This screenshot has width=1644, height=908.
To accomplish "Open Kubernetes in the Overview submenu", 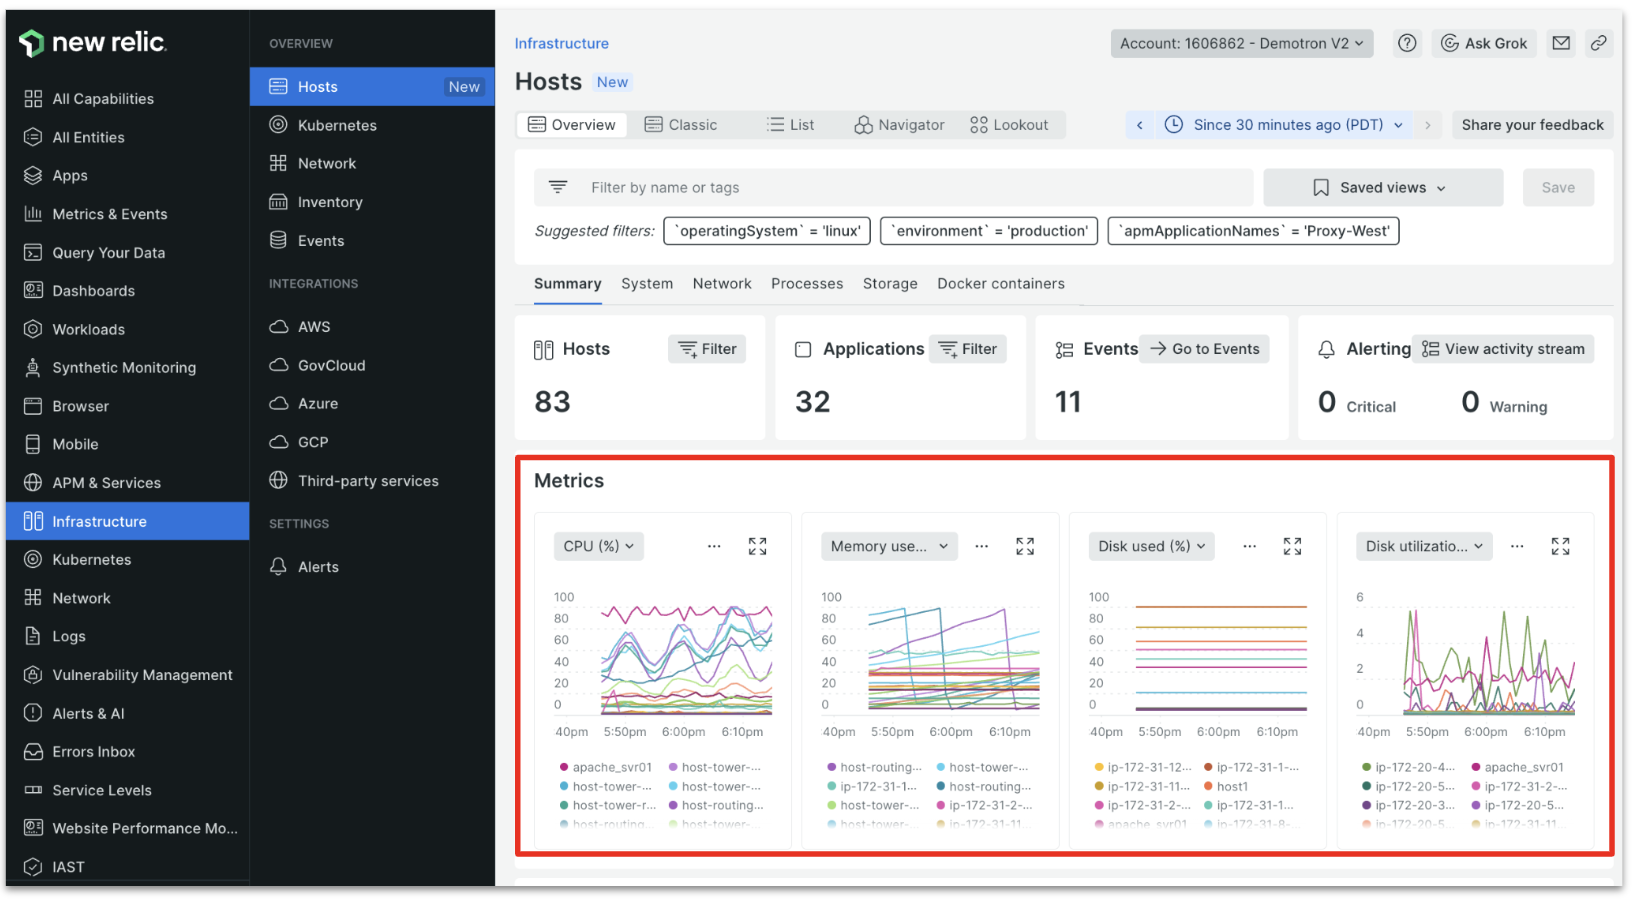I will (372, 125).
